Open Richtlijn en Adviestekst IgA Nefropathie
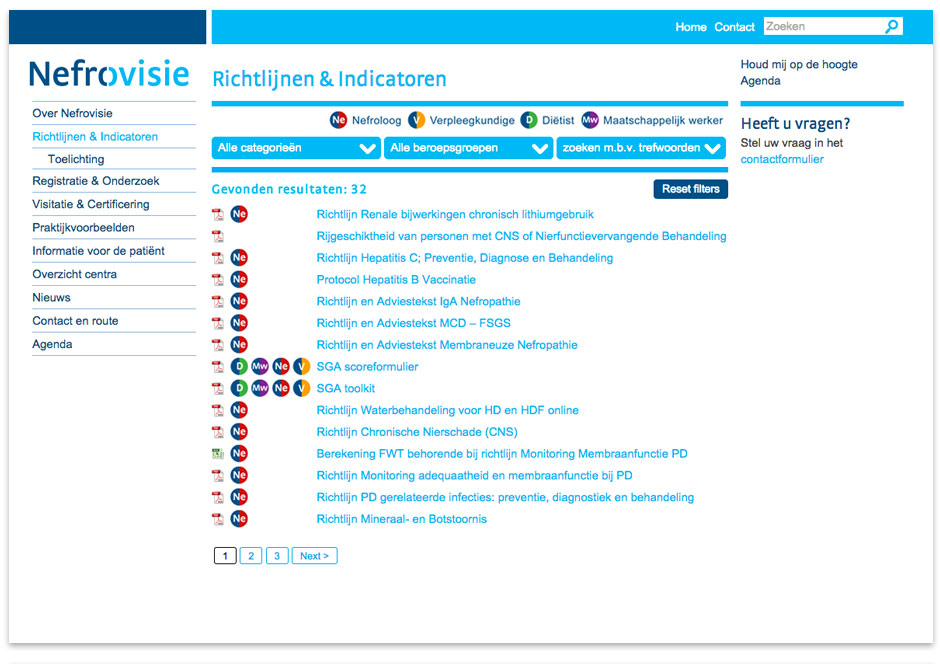This screenshot has height=664, width=940. pos(418,301)
